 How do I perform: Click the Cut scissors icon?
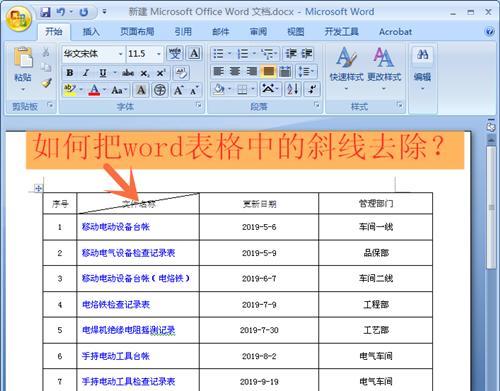pyautogui.click(x=46, y=52)
